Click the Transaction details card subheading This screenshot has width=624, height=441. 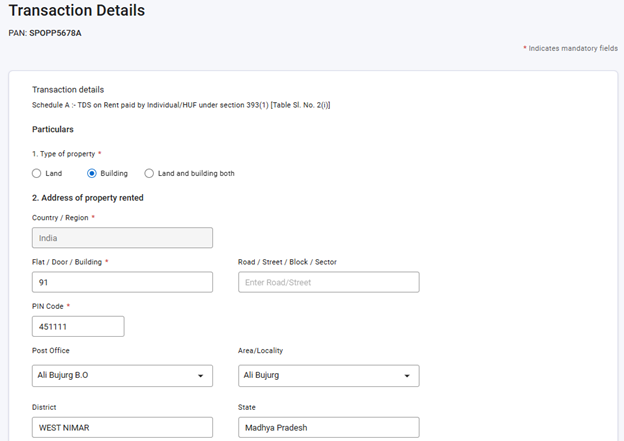pos(68,89)
